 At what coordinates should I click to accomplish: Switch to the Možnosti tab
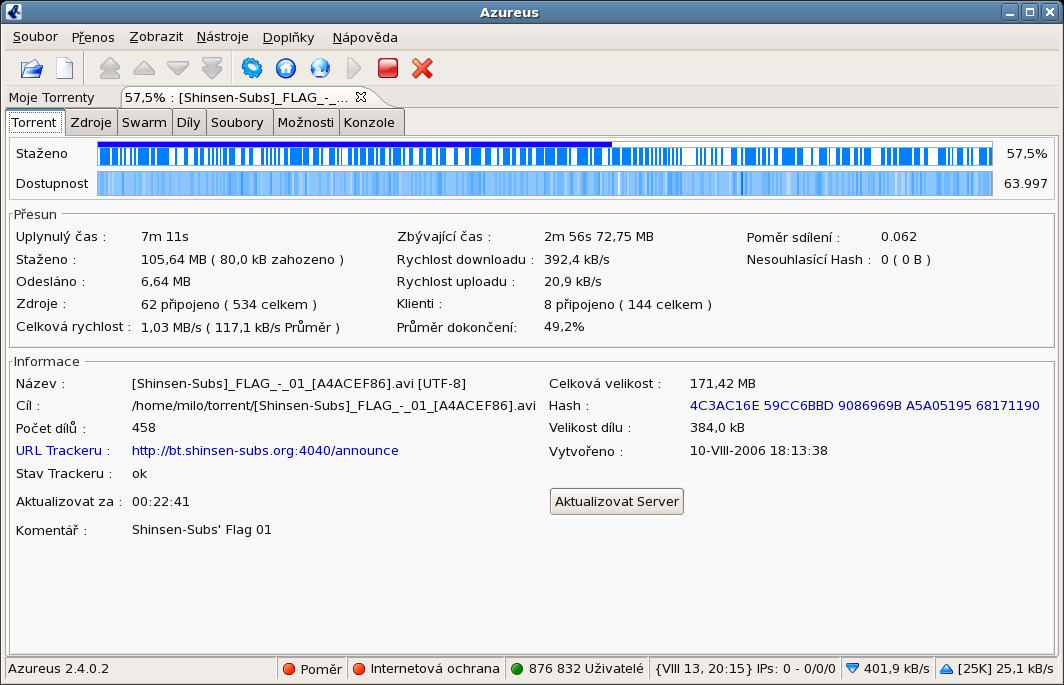click(x=306, y=123)
